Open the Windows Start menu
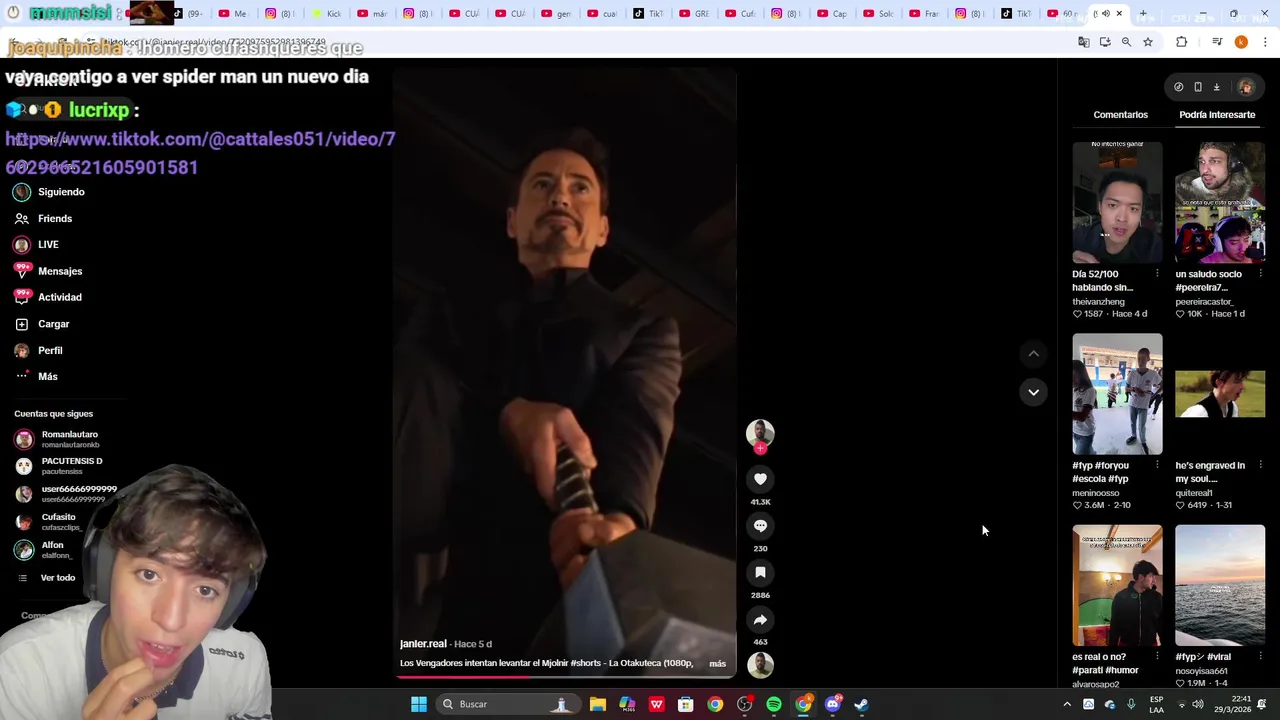The height and width of the screenshot is (720, 1280). (419, 704)
